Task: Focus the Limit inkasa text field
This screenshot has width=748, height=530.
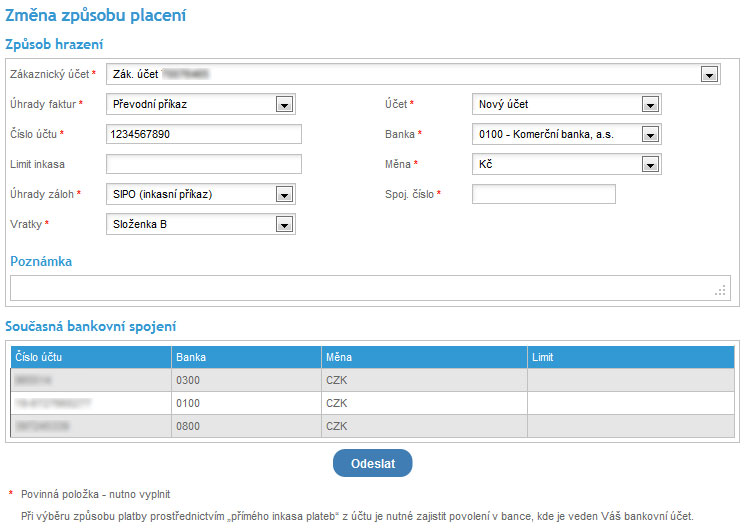Action: coord(203,164)
